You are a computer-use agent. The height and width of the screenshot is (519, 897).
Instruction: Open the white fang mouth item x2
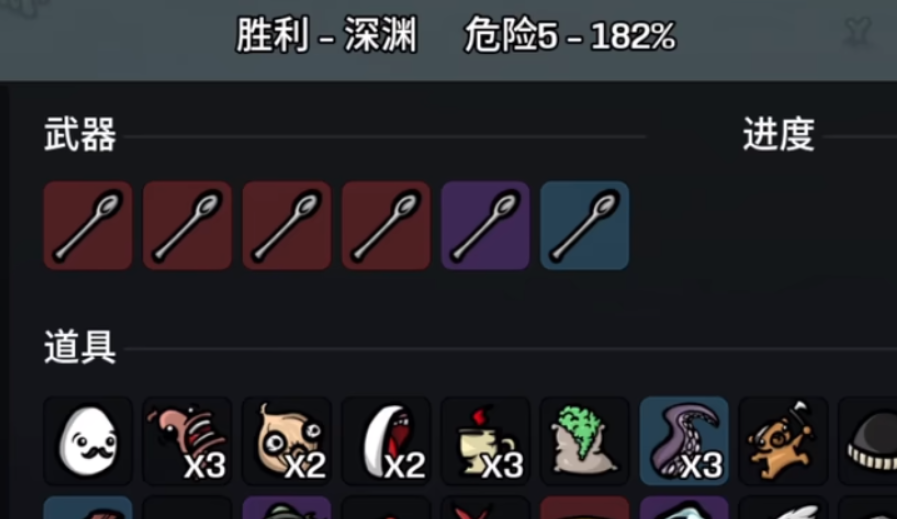pyautogui.click(x=386, y=441)
